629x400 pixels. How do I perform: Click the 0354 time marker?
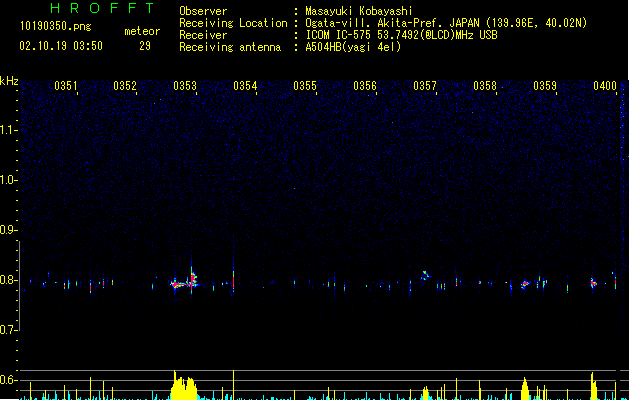245,86
